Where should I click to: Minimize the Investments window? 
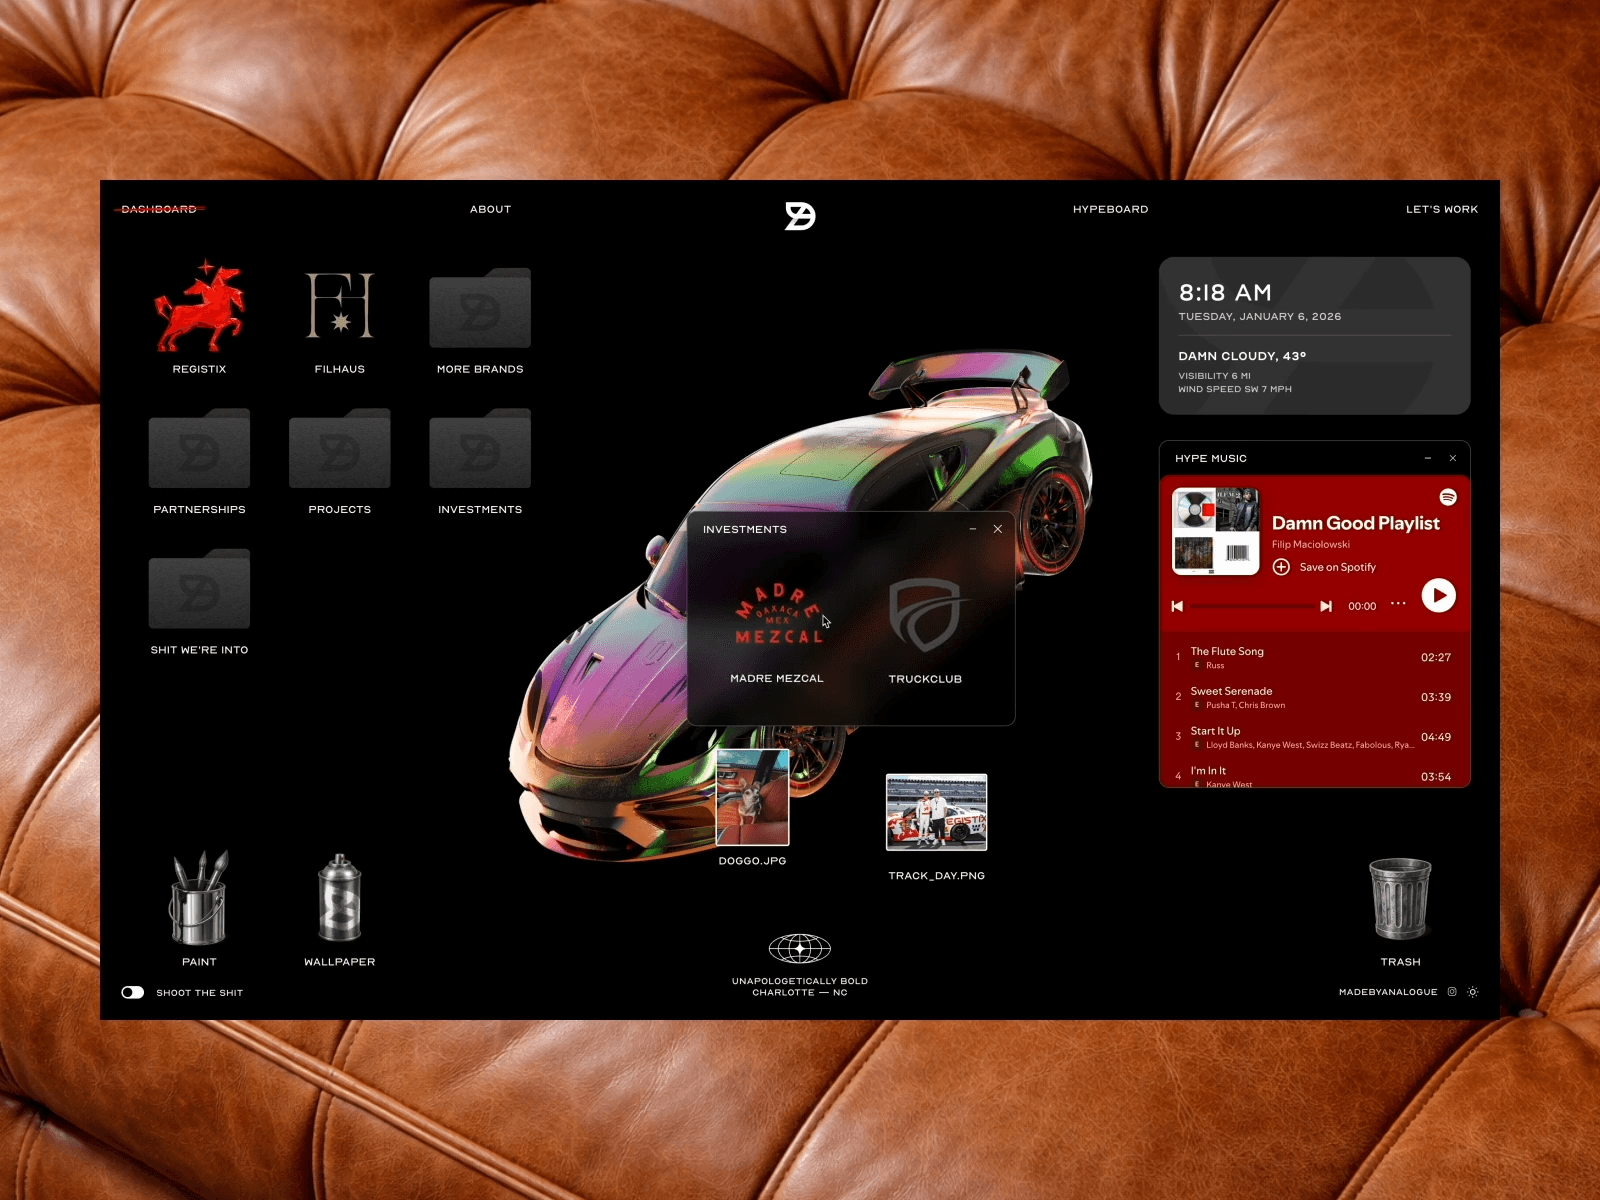[972, 529]
